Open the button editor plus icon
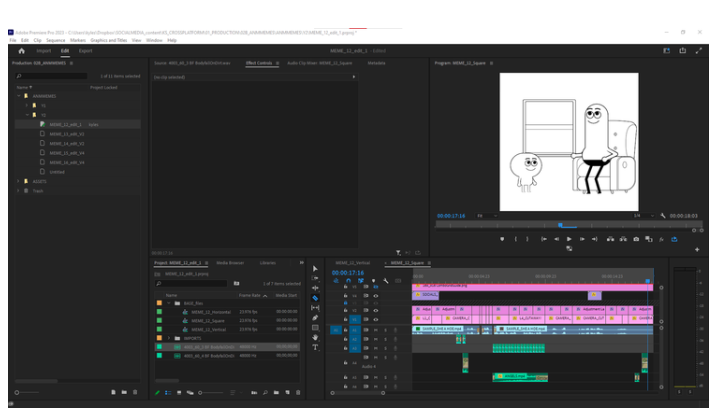The height and width of the screenshot is (413, 715). pyautogui.click(x=697, y=249)
